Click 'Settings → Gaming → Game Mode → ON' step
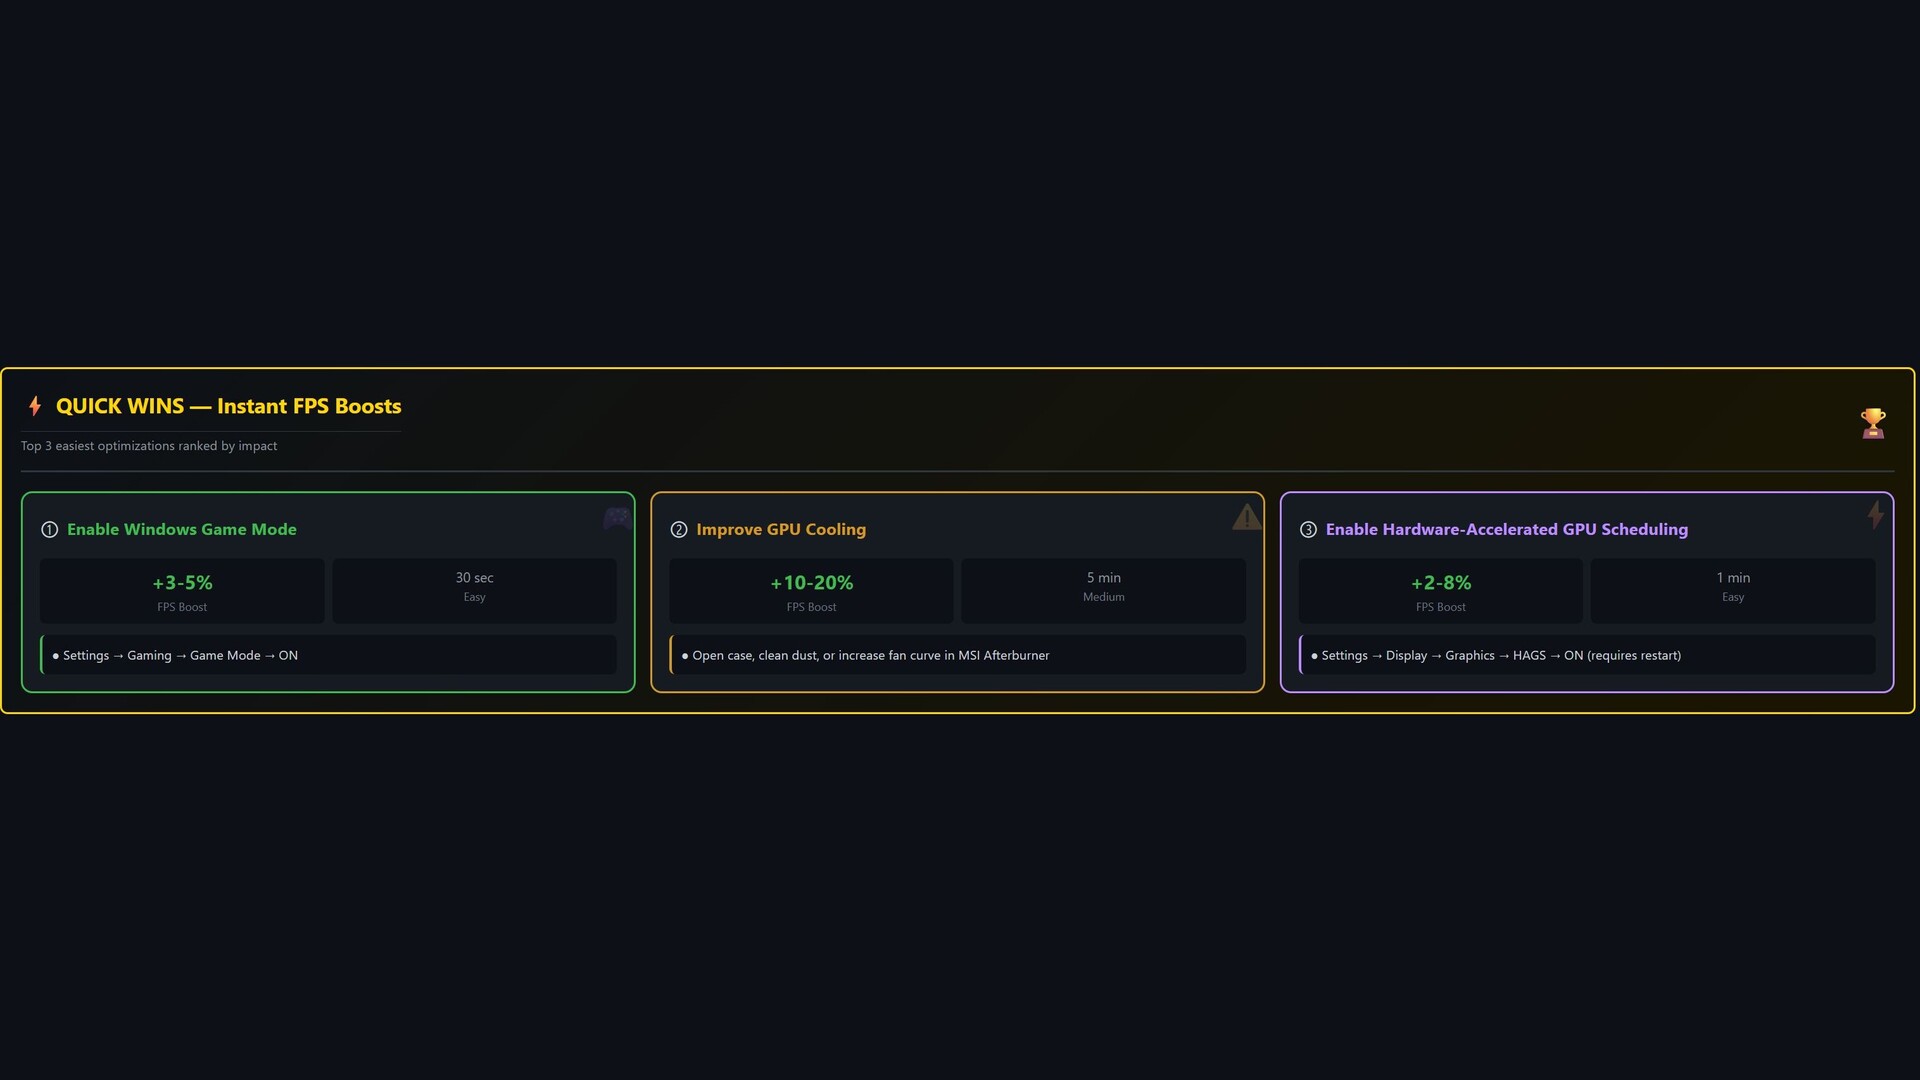 [328, 655]
